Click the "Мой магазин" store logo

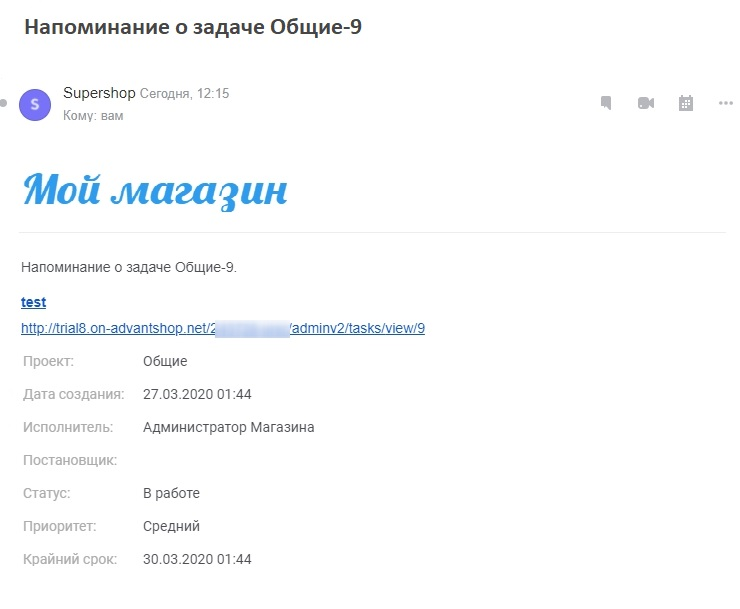[x=155, y=189]
